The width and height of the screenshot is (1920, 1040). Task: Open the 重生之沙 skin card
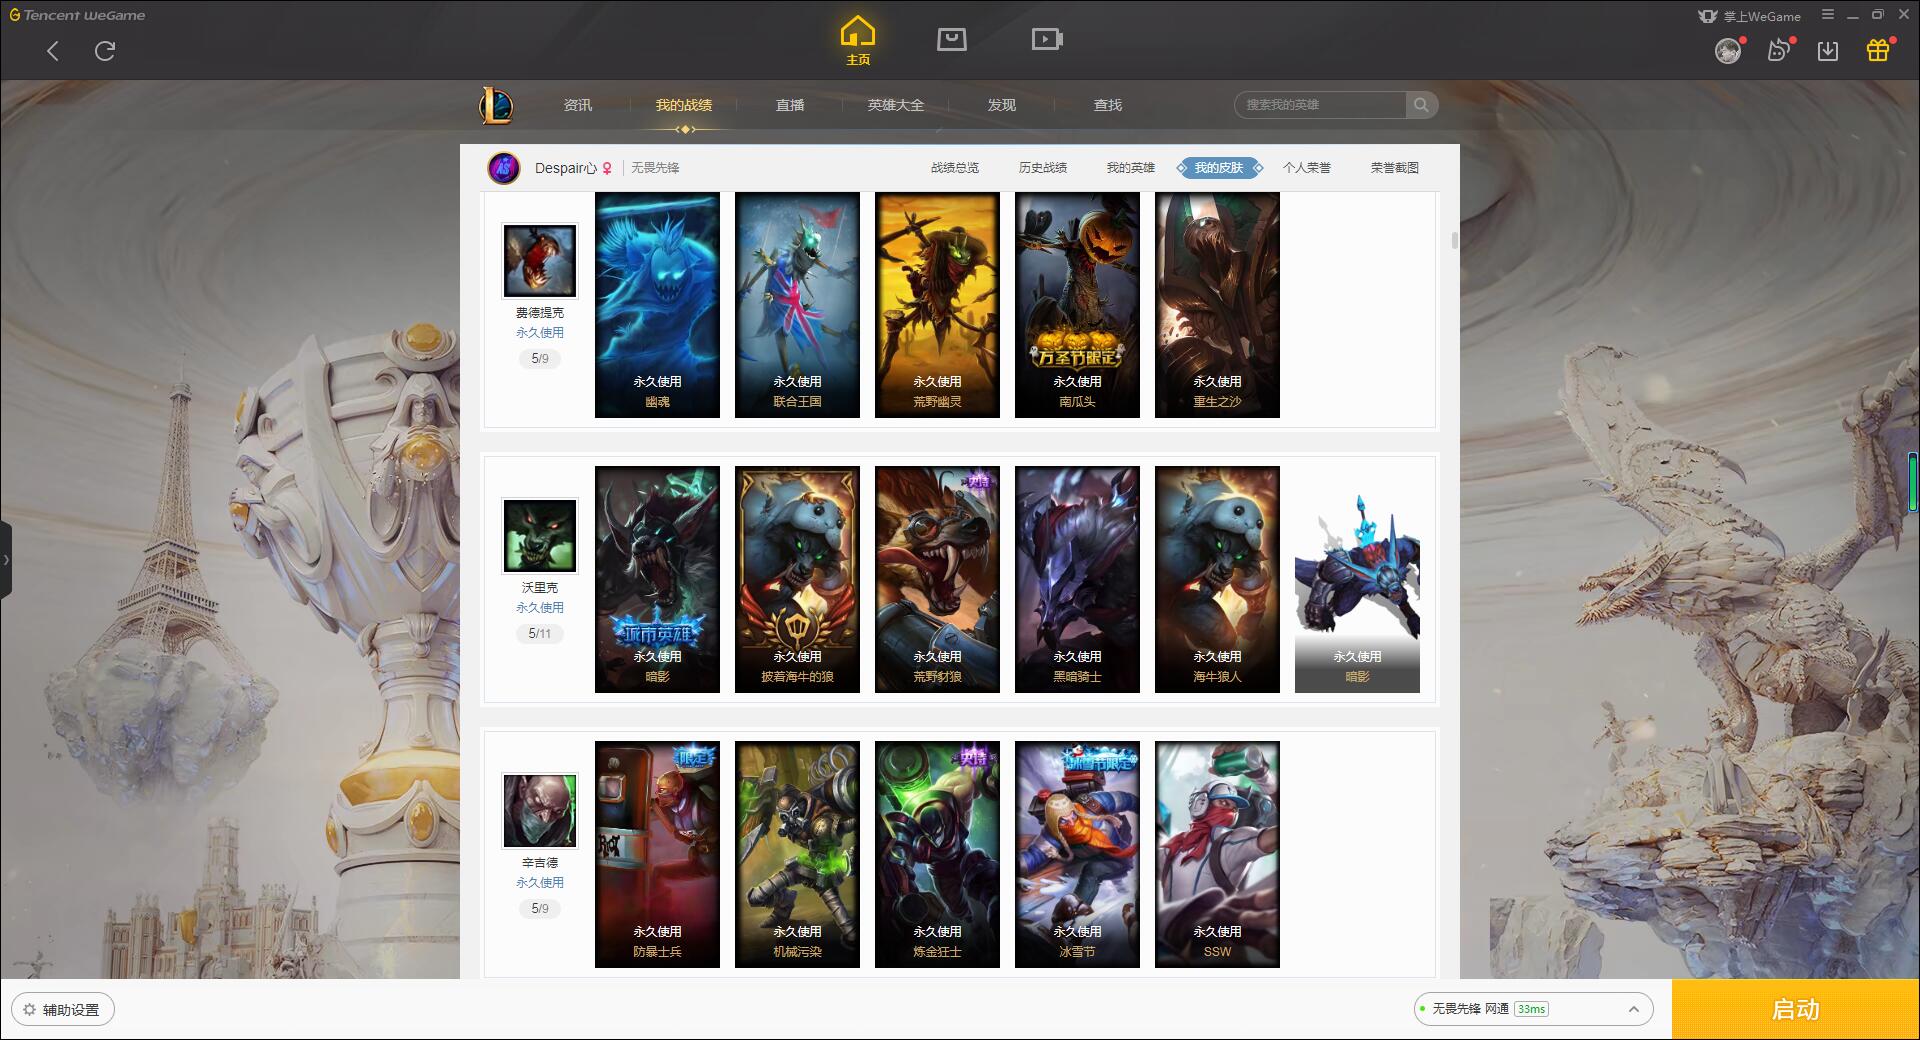1217,305
